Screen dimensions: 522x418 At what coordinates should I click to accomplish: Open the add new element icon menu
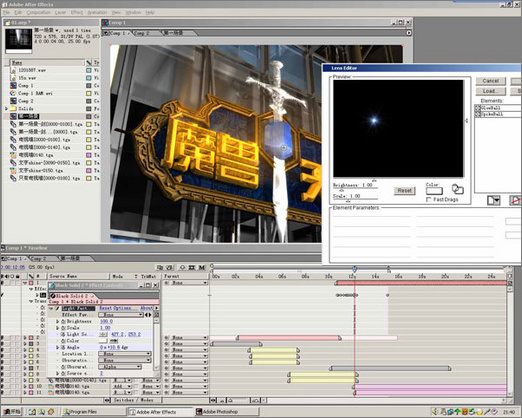tap(493, 200)
